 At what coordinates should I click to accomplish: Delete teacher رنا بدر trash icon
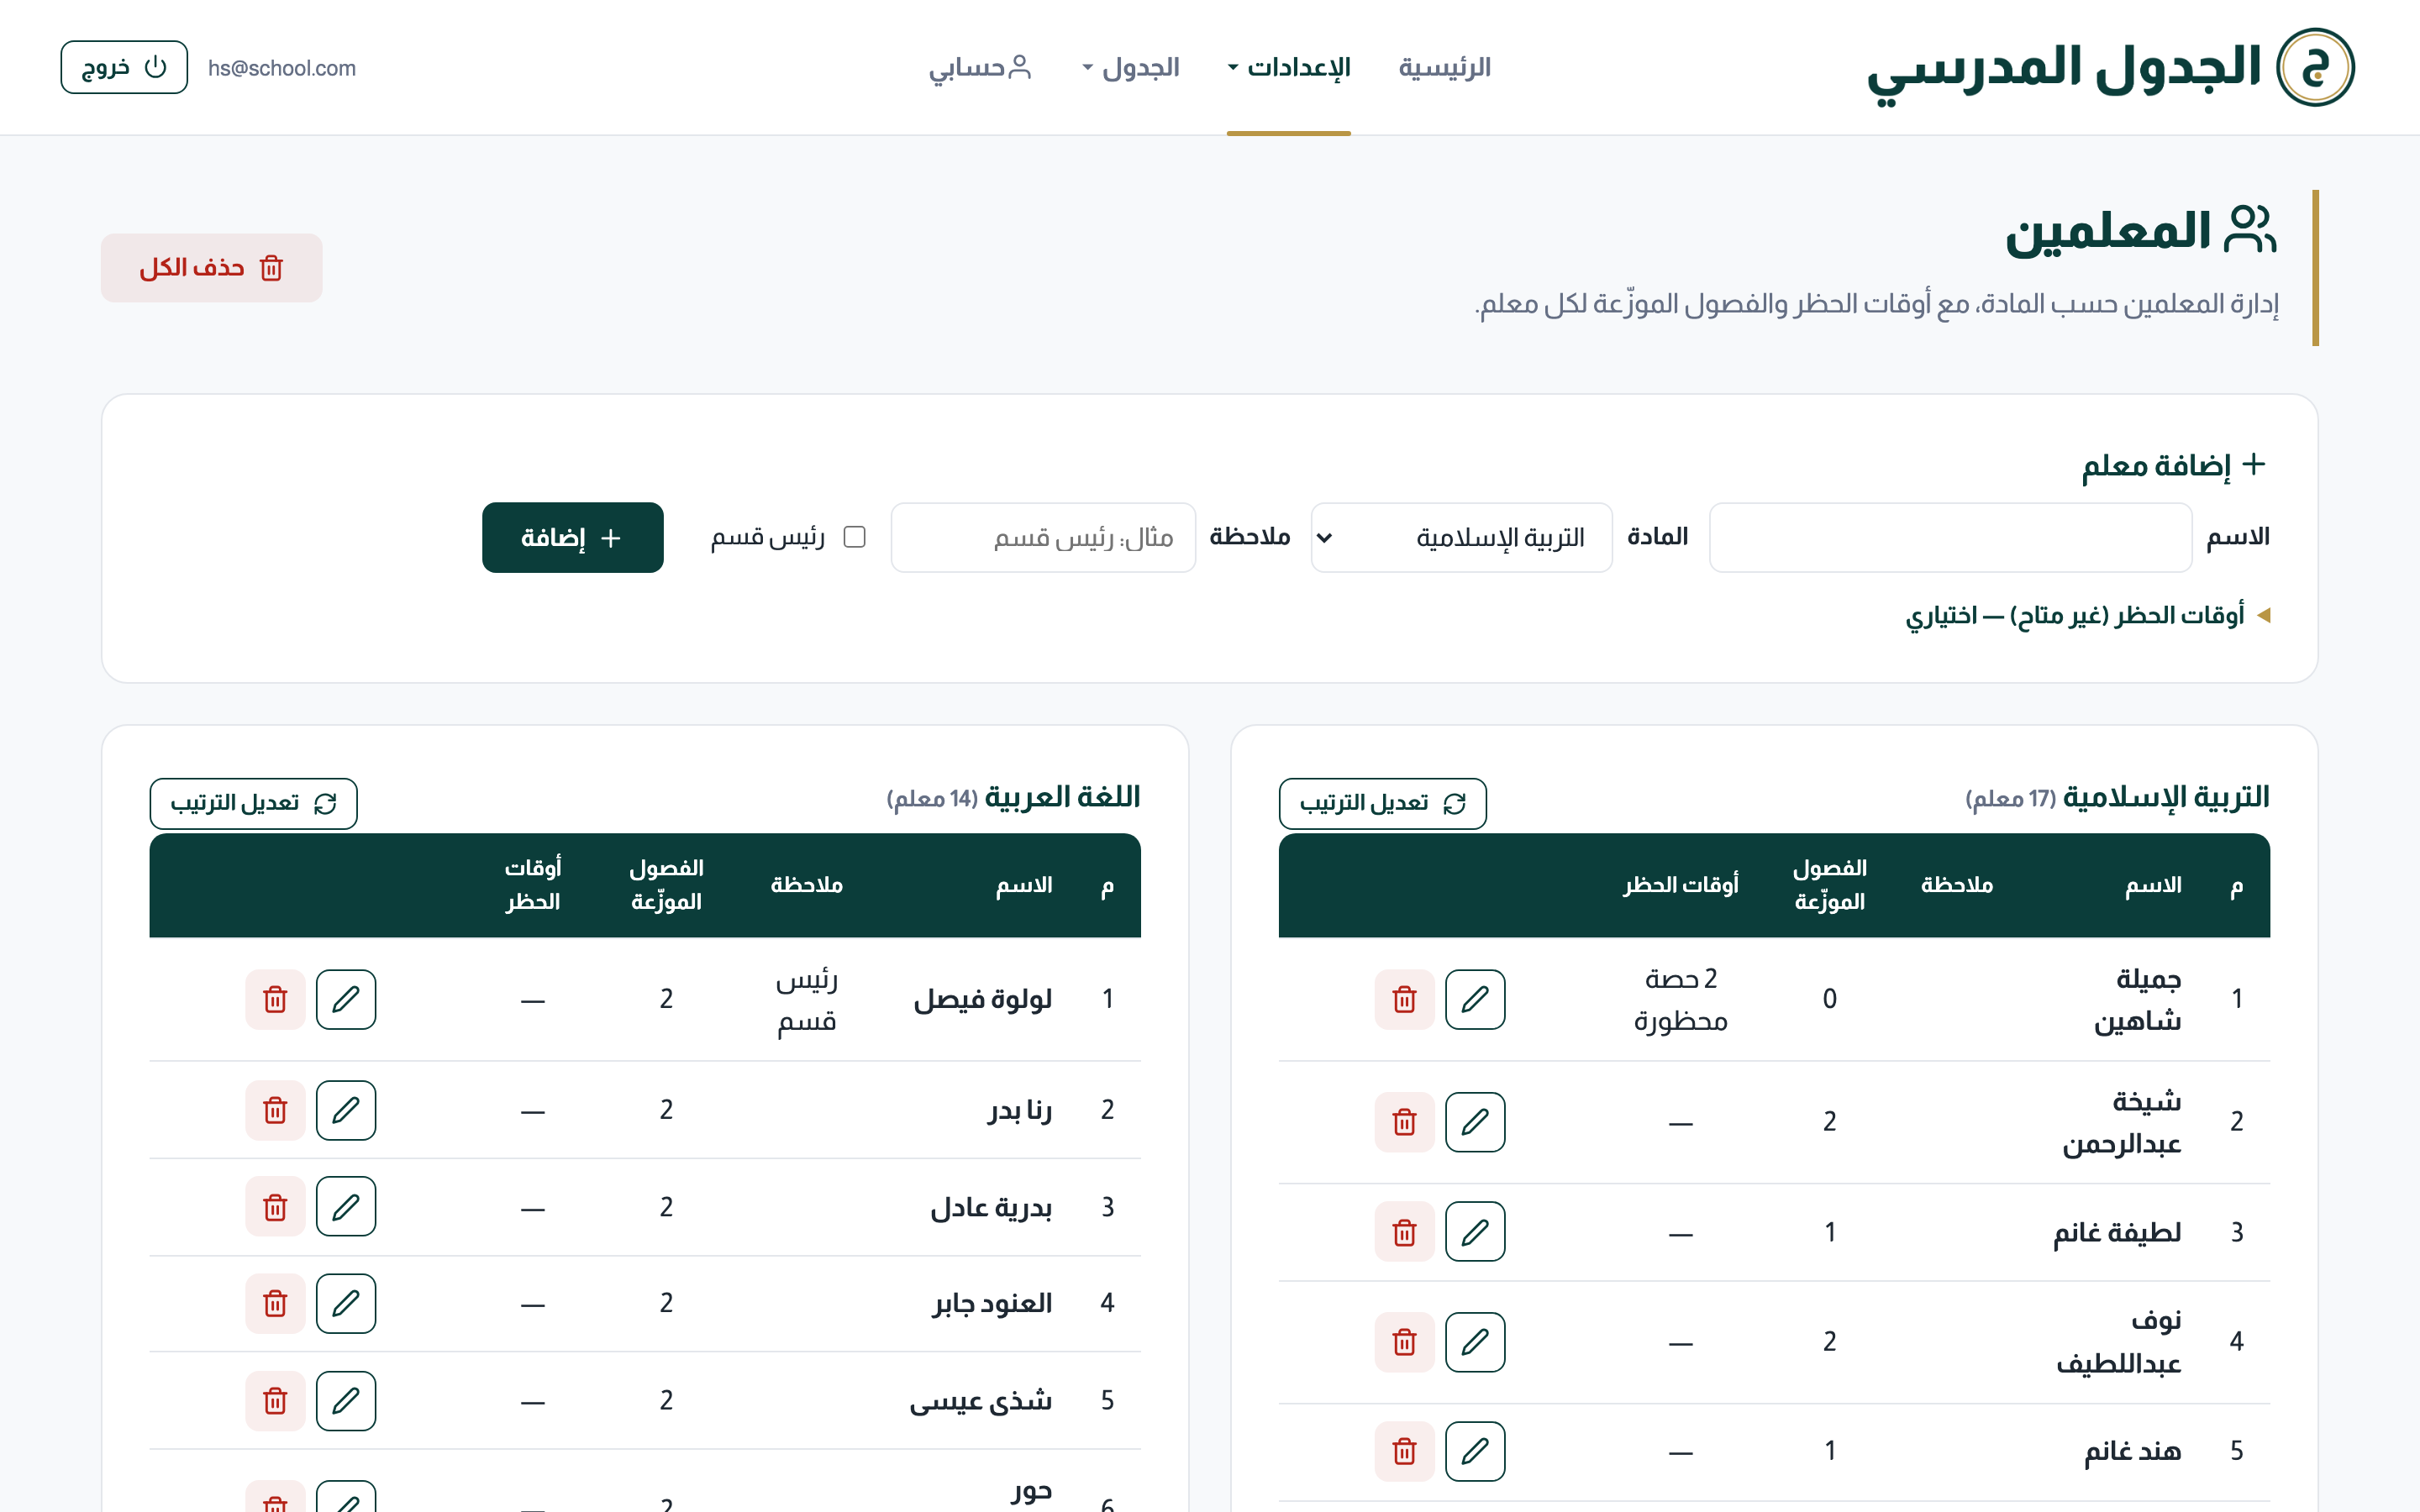tap(275, 1110)
